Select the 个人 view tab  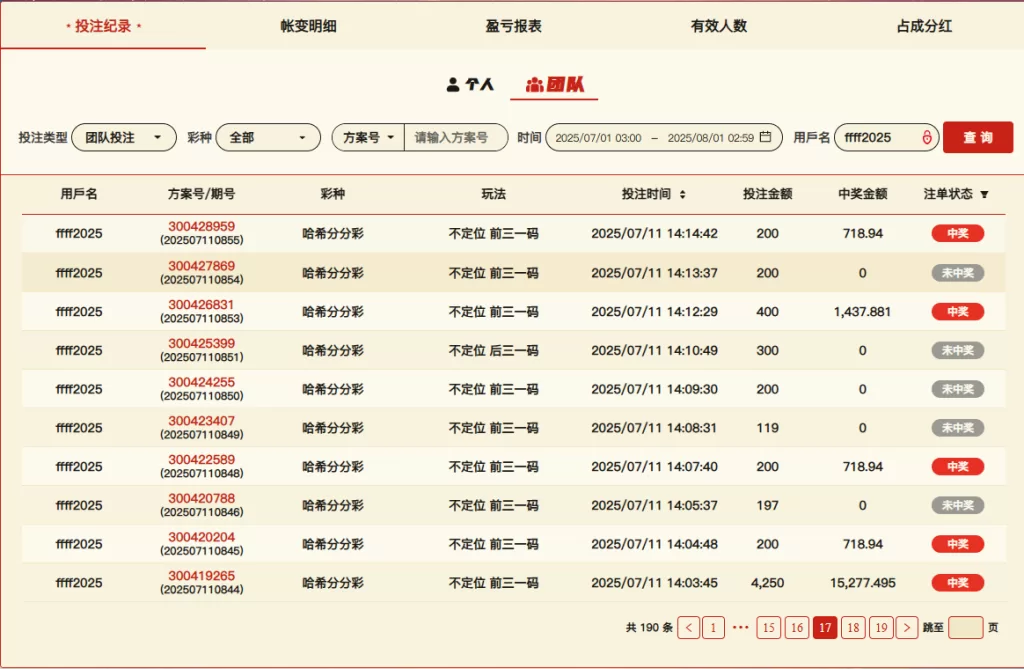click(x=470, y=84)
